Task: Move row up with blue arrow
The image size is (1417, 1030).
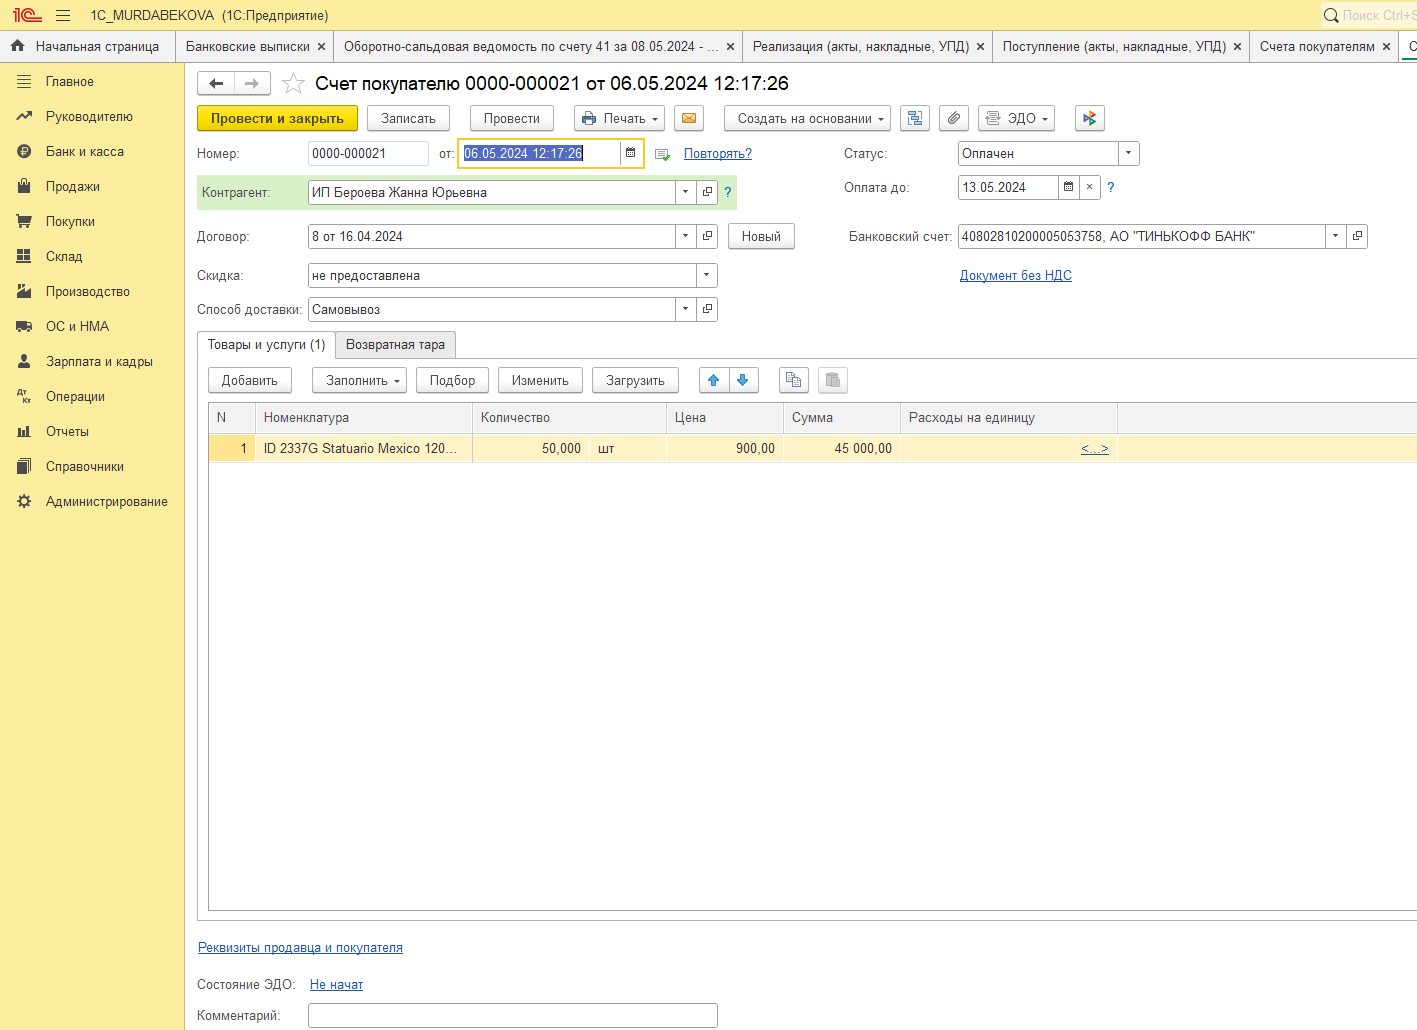Action: pos(714,380)
